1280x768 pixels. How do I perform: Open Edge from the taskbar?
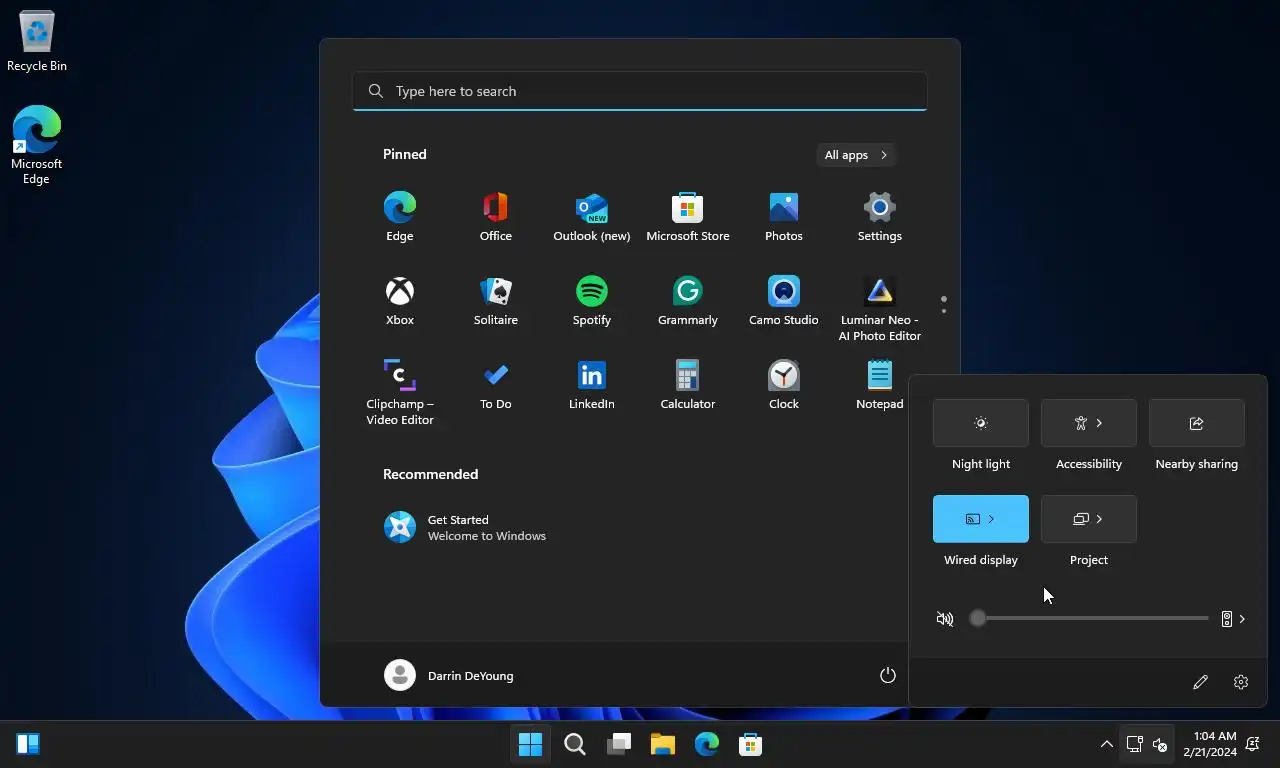point(706,744)
